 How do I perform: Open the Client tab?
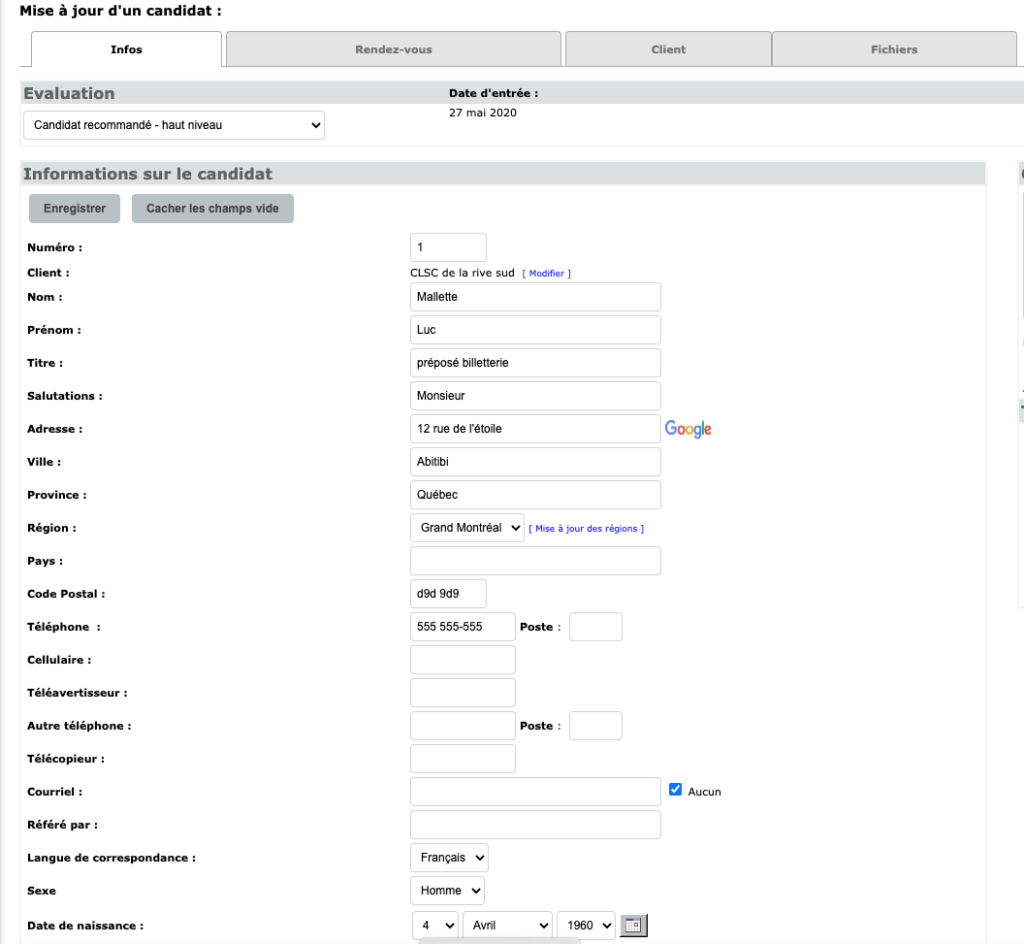coord(668,49)
